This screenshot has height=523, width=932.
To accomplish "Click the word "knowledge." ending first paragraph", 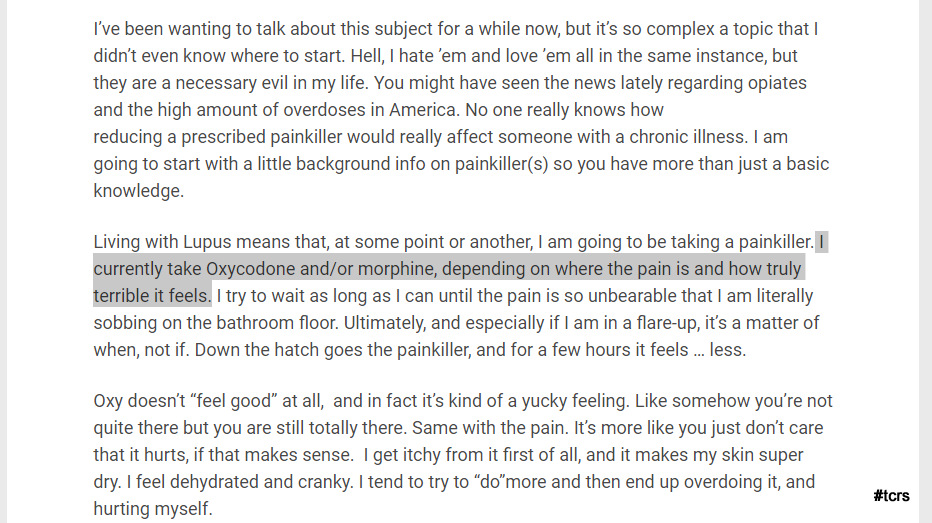I will click(138, 191).
